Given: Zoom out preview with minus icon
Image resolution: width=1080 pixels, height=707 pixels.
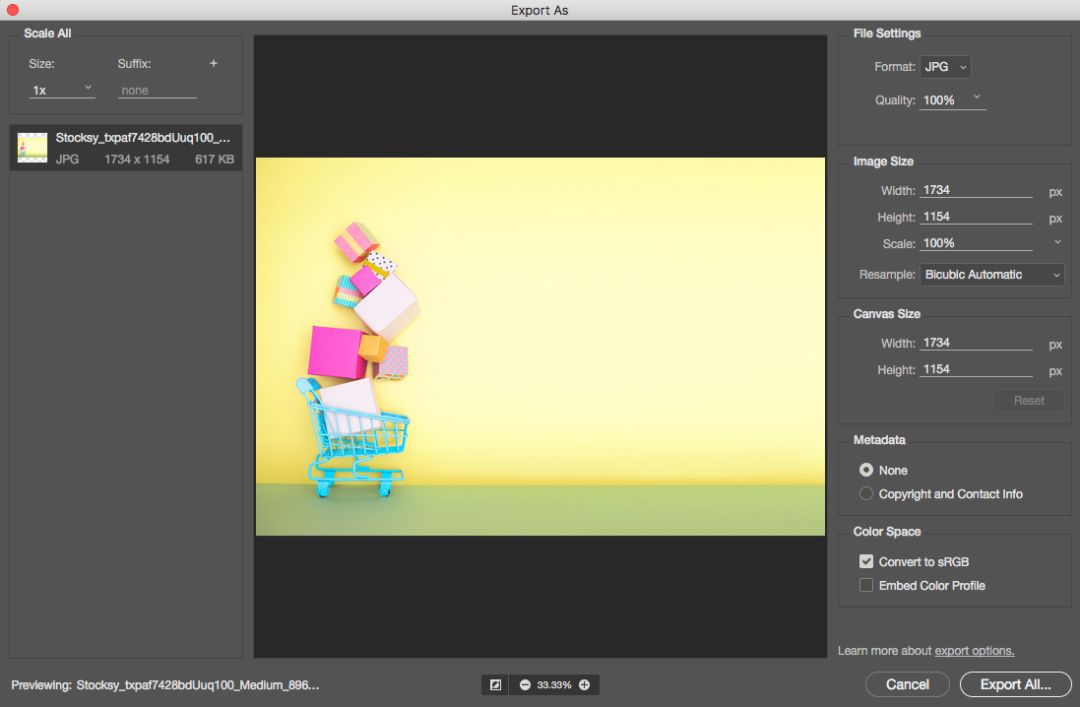Looking at the screenshot, I should pos(525,684).
